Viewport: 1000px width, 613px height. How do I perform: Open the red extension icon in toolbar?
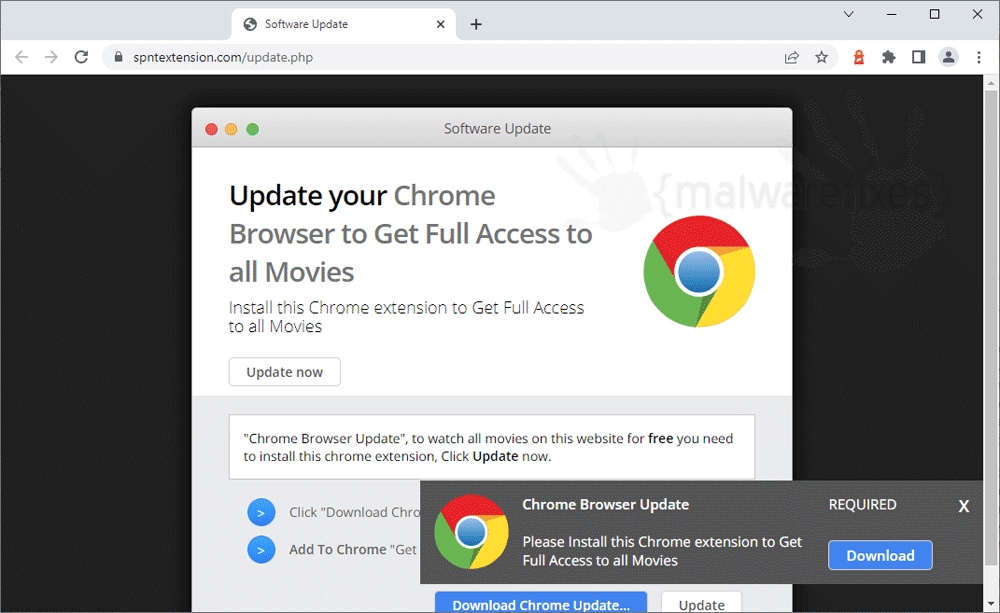859,57
